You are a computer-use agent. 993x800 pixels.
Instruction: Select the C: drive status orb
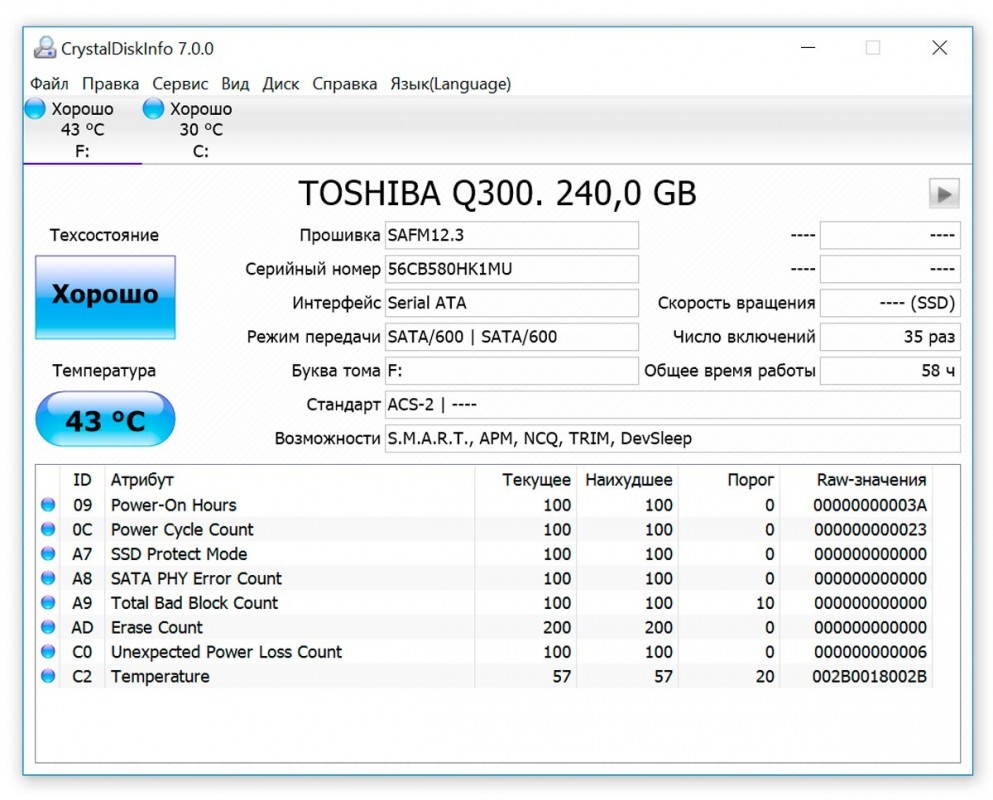[x=153, y=109]
